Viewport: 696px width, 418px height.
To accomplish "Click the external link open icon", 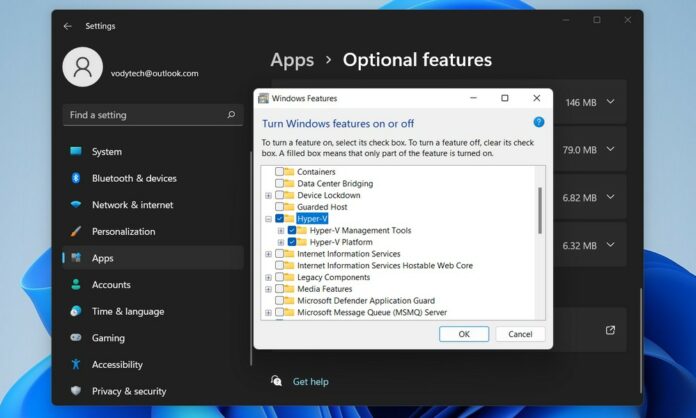I will coord(610,330).
